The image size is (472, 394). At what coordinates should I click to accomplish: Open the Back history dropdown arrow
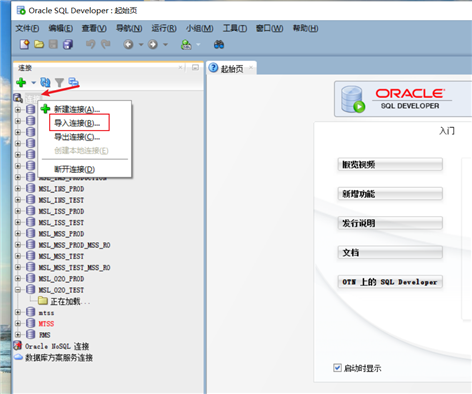(141, 44)
